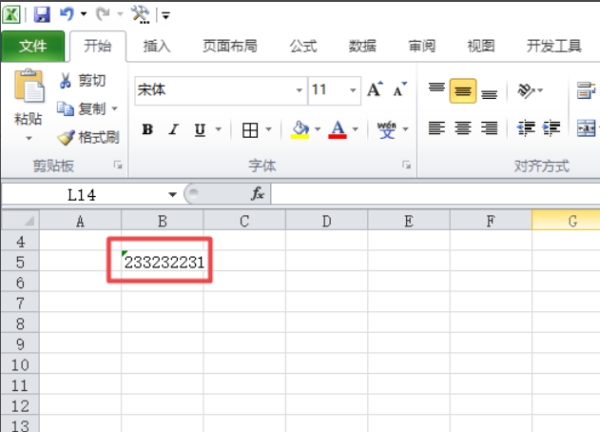This screenshot has width=600, height=432.
Task: Expand the Copy (复制) dropdown arrow
Action: pos(114,109)
